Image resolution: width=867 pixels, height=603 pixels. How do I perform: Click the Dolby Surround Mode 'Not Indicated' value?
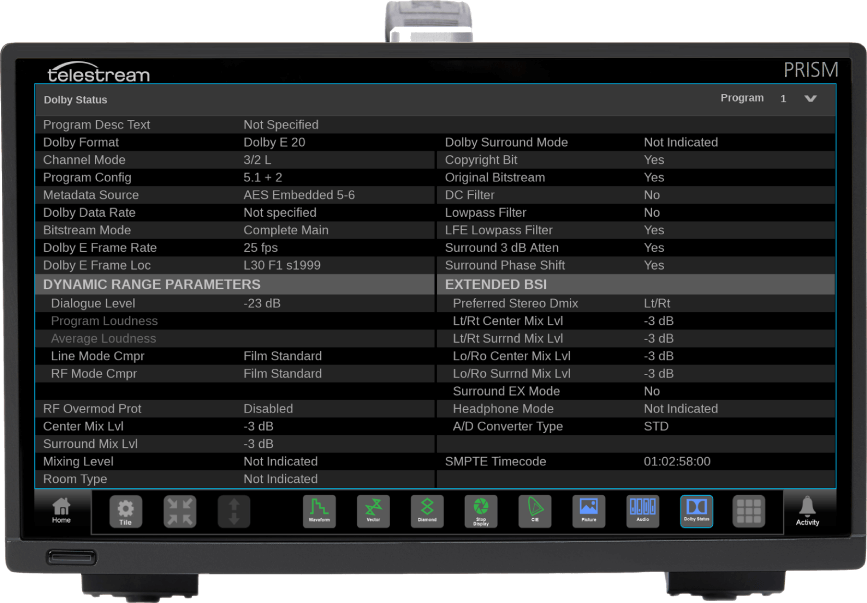pyautogui.click(x=681, y=143)
